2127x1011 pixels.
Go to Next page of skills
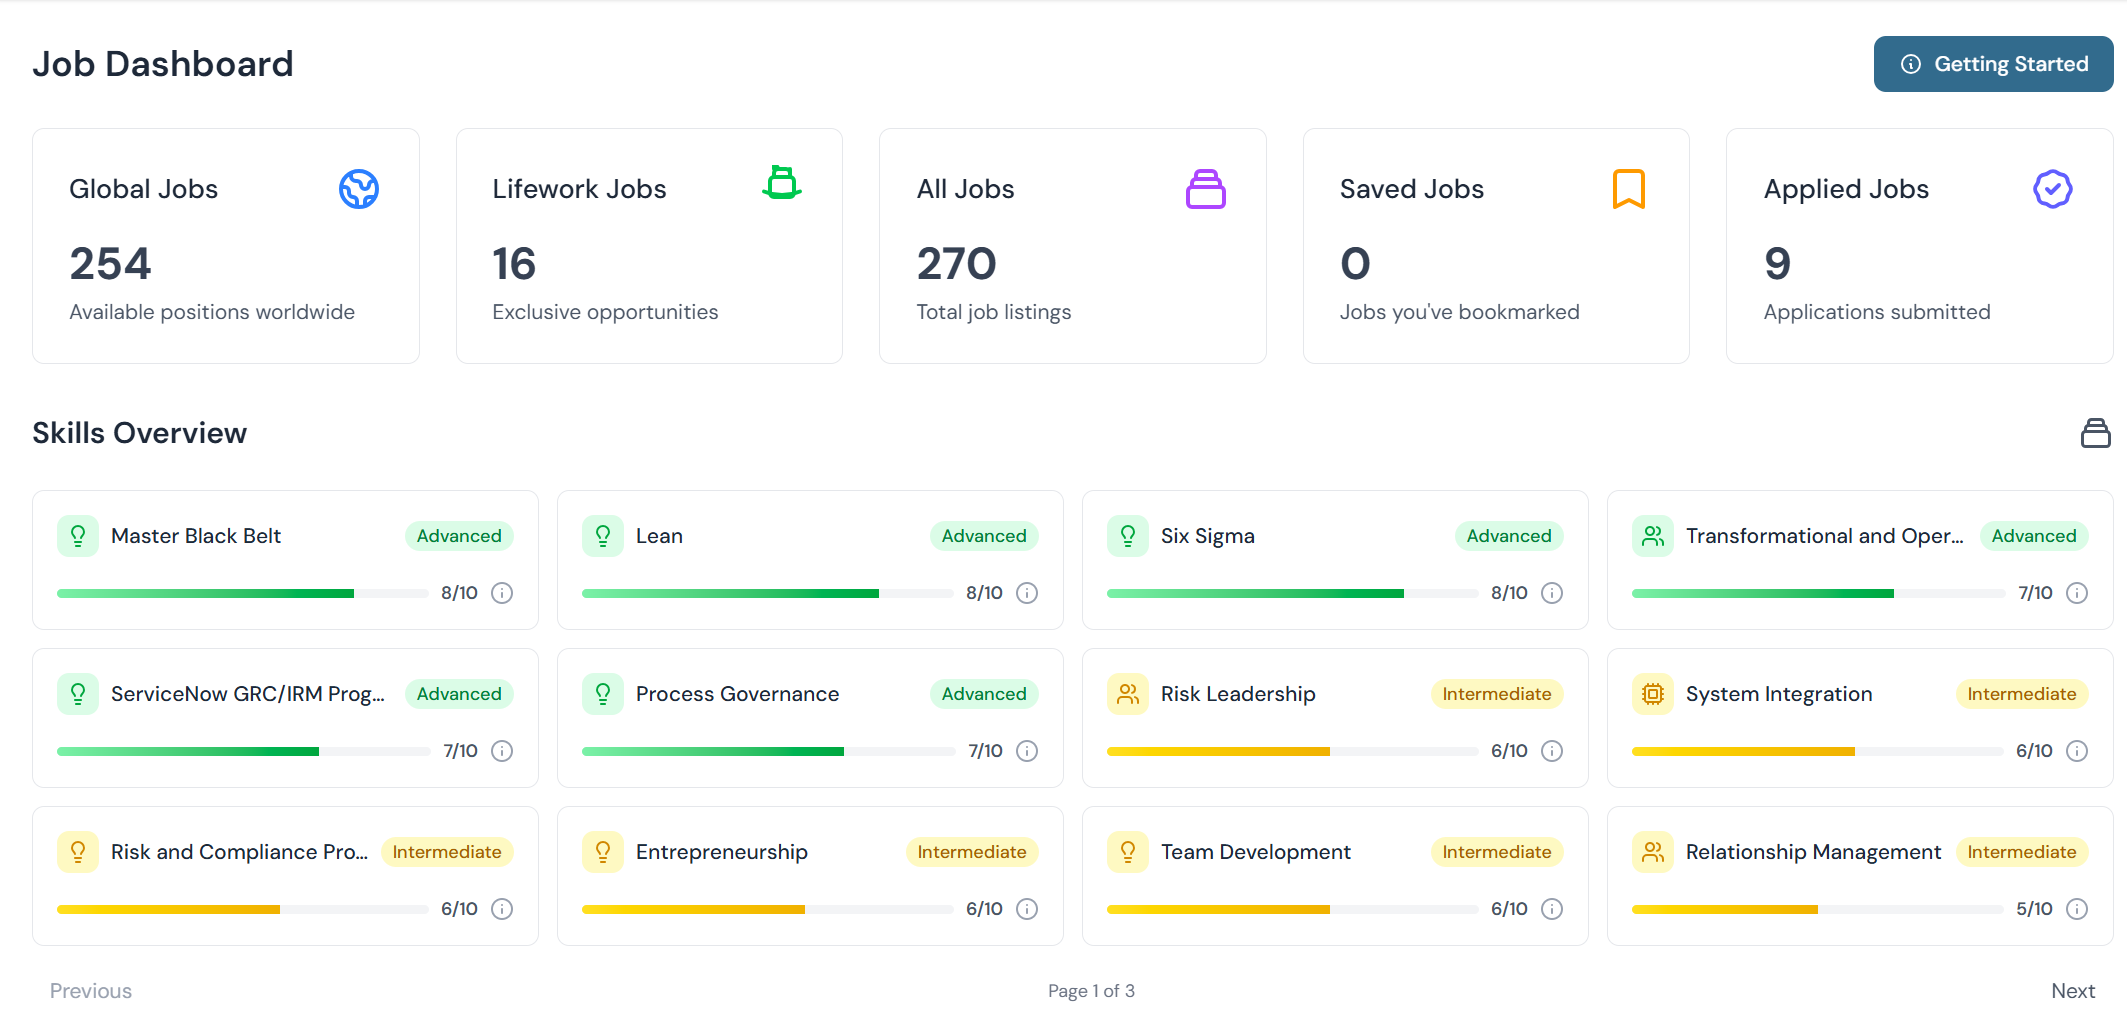[2072, 991]
